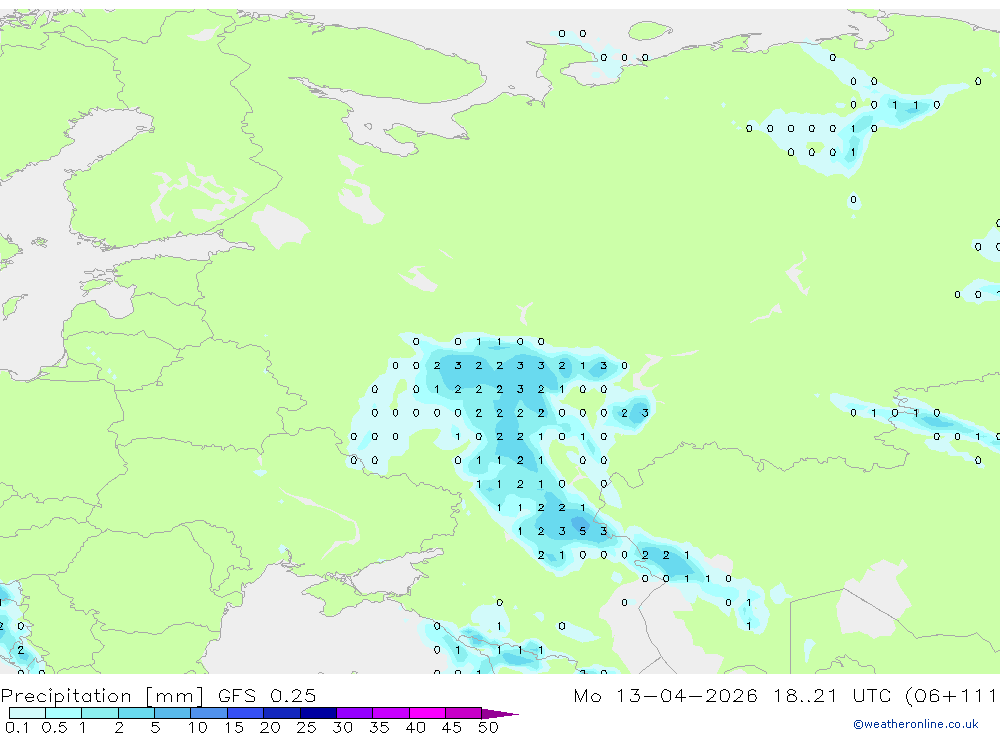Pick the 25–30 mm navy legend swatch
1000x733 pixels.
[318, 713]
